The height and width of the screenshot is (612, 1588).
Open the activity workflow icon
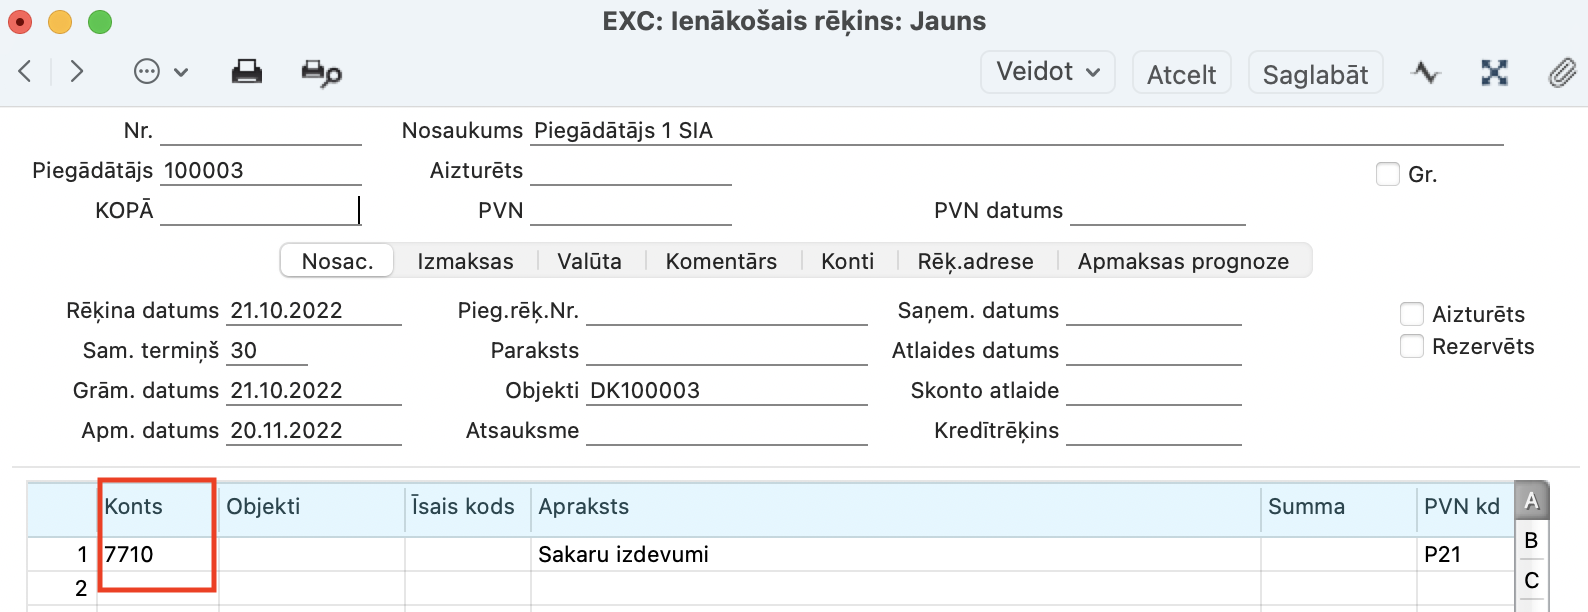(1426, 73)
